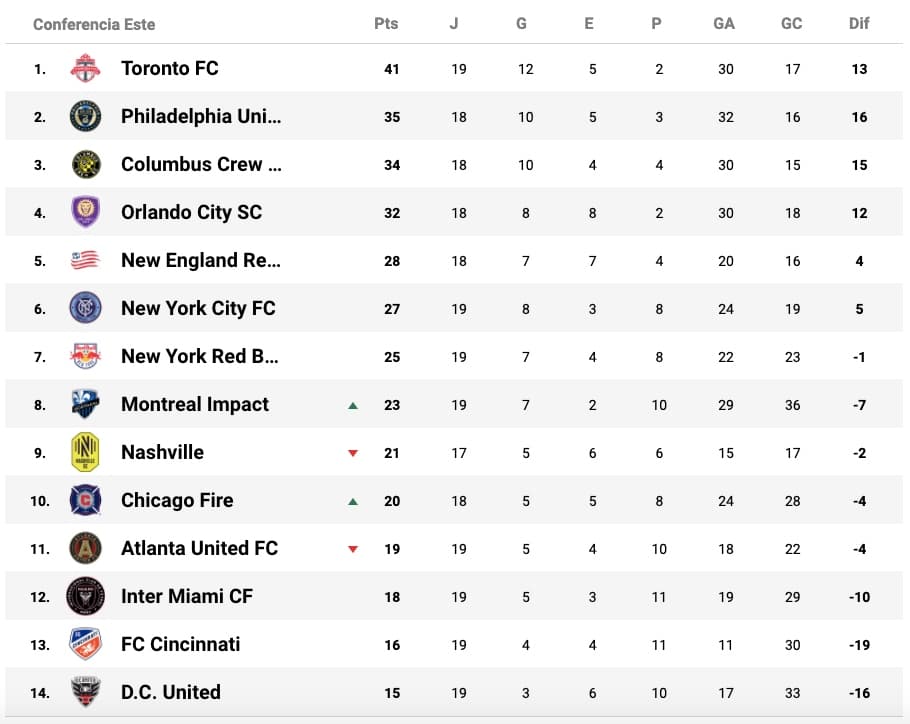Click the Orlando City SC crest
910x724 pixels.
coord(85,213)
